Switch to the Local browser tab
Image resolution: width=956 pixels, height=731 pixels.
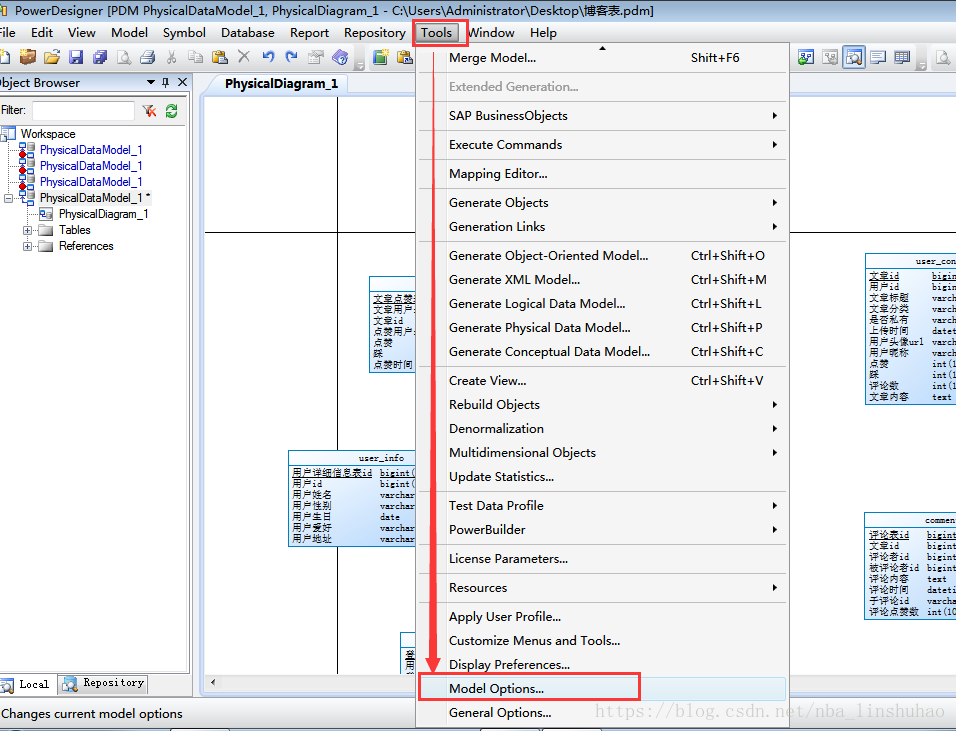[x=26, y=685]
